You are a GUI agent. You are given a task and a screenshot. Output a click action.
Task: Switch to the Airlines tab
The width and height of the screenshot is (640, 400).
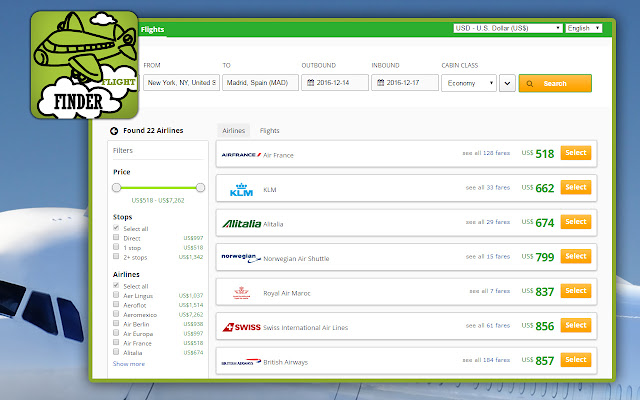click(233, 131)
